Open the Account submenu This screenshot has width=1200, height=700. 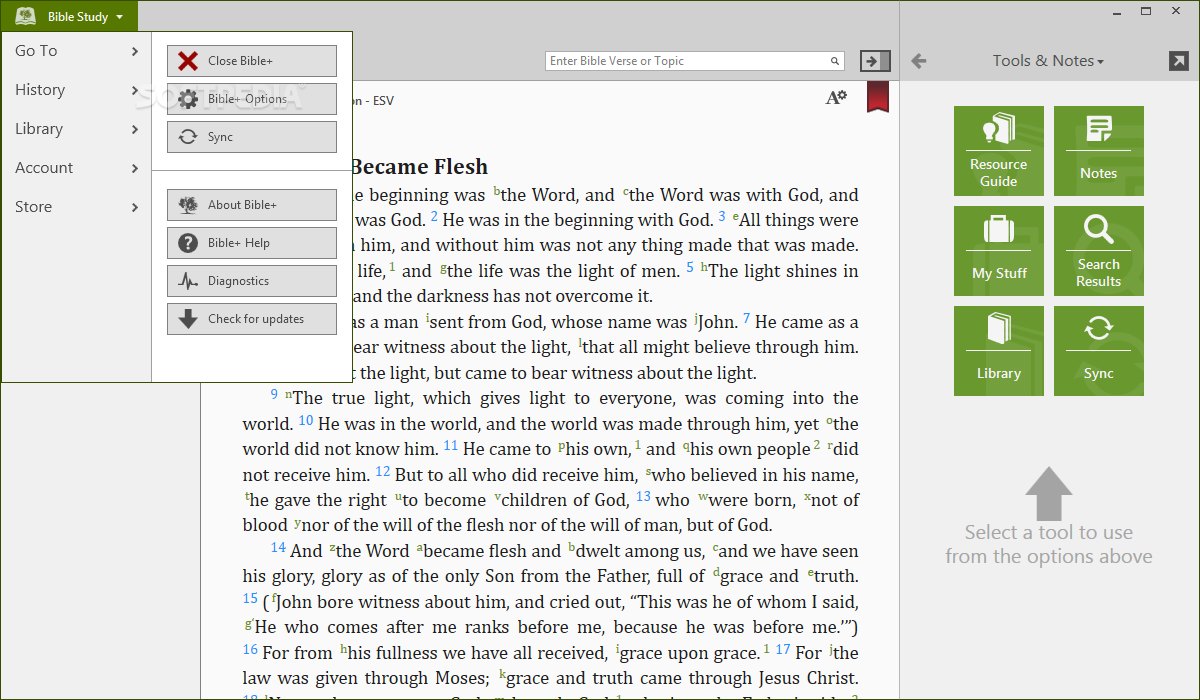[x=76, y=168]
